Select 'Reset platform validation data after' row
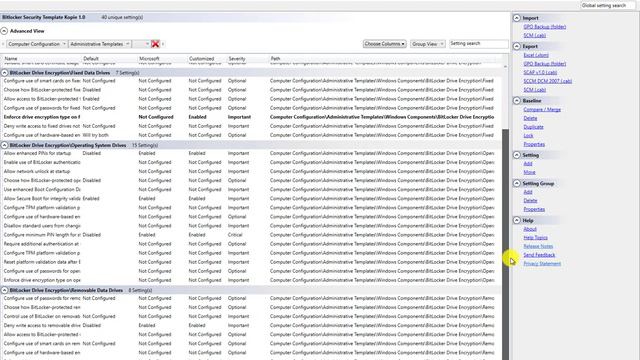The height and width of the screenshot is (360, 640). pyautogui.click(x=250, y=262)
